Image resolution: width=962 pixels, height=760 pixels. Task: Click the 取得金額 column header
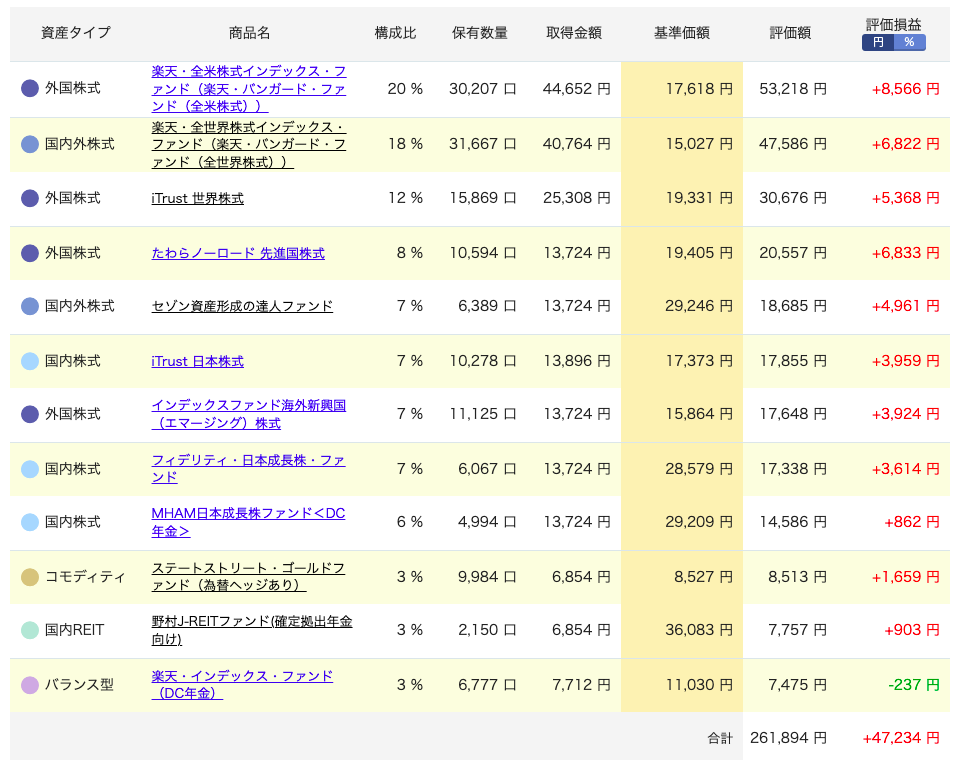coord(574,33)
